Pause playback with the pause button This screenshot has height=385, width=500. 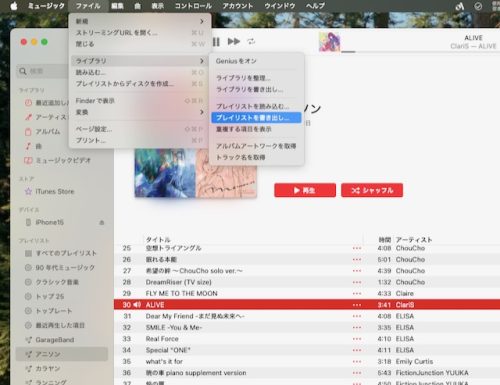coord(216,42)
